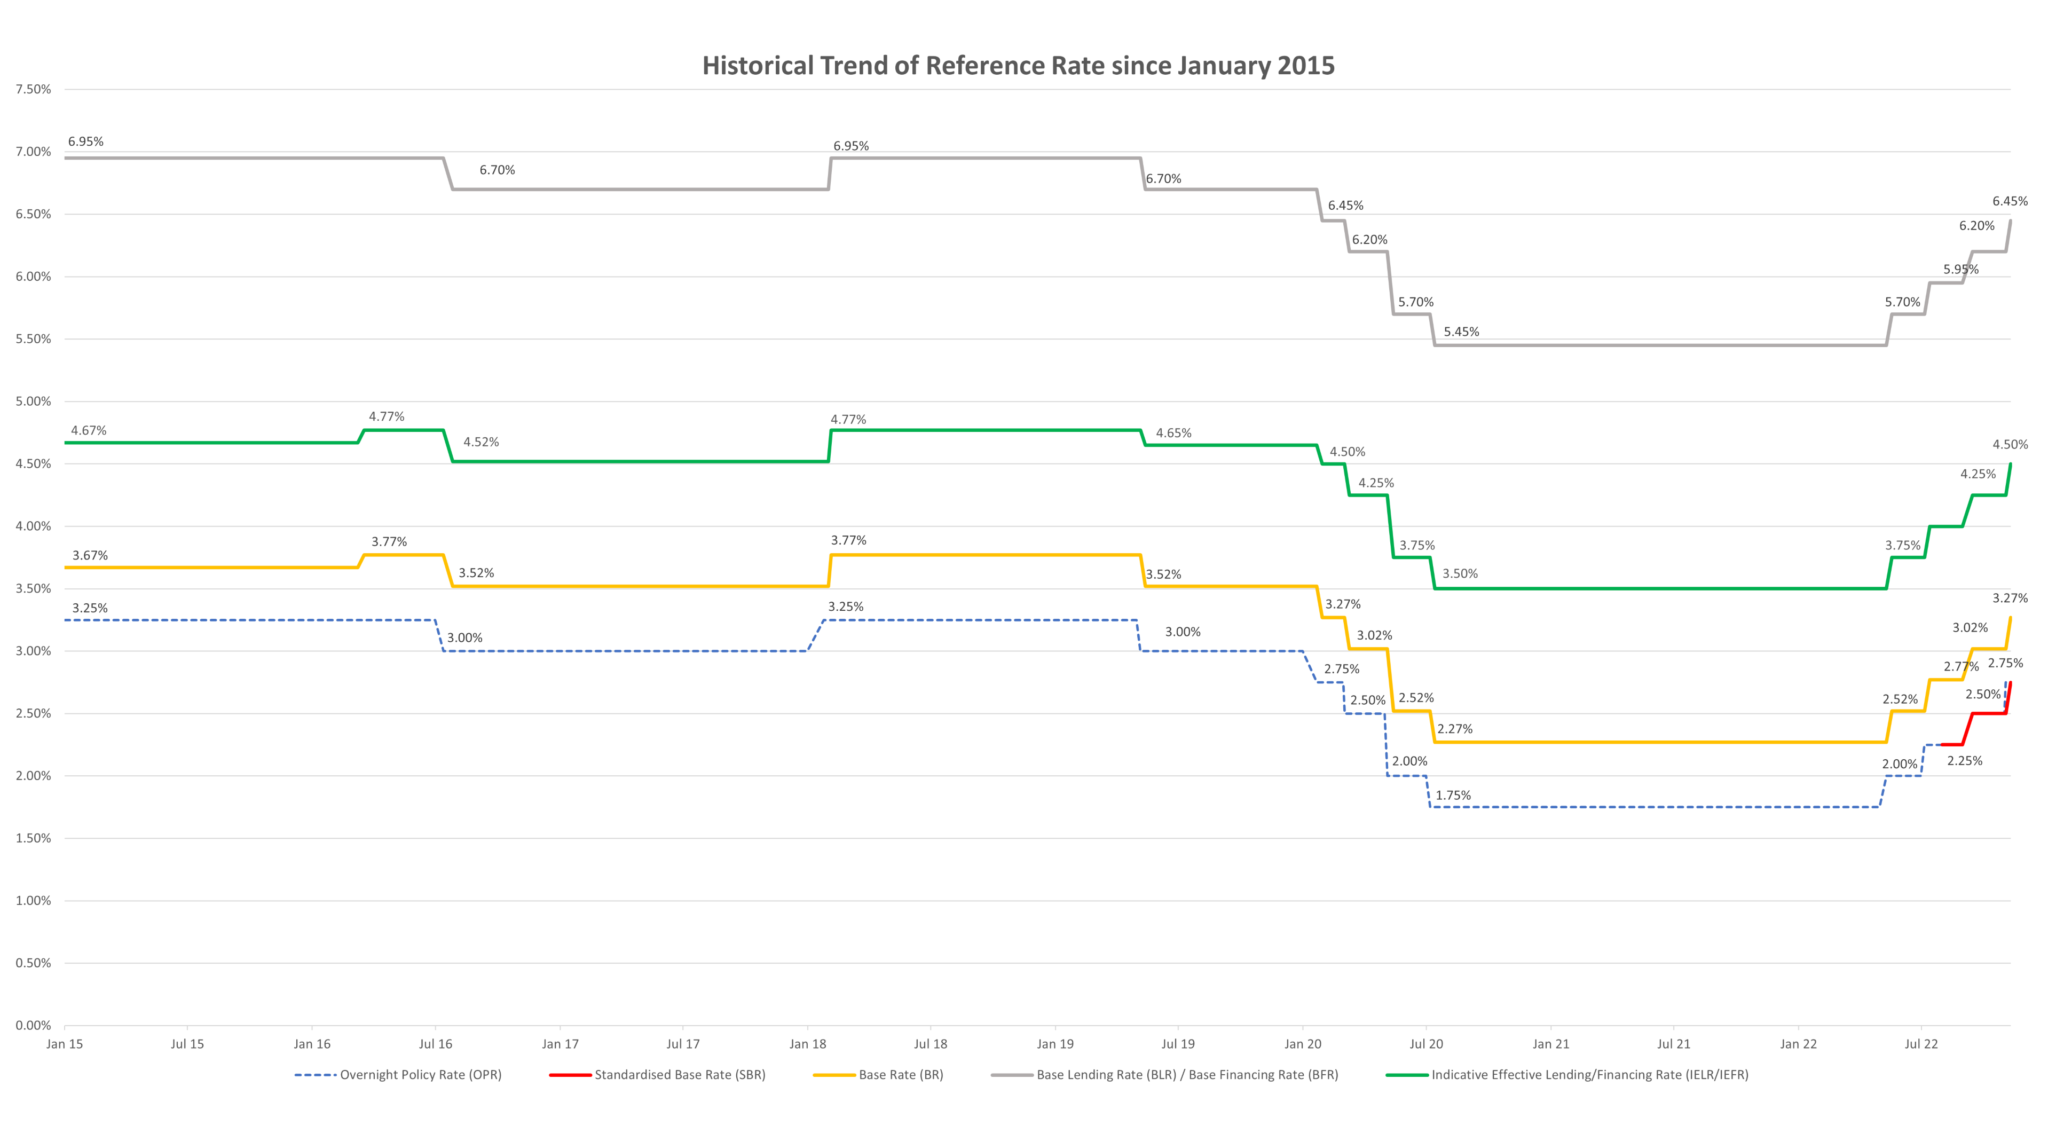Click the Indicative Effective Lending/Financing Rate legend entry
The image size is (2048, 1126).
(1589, 1075)
